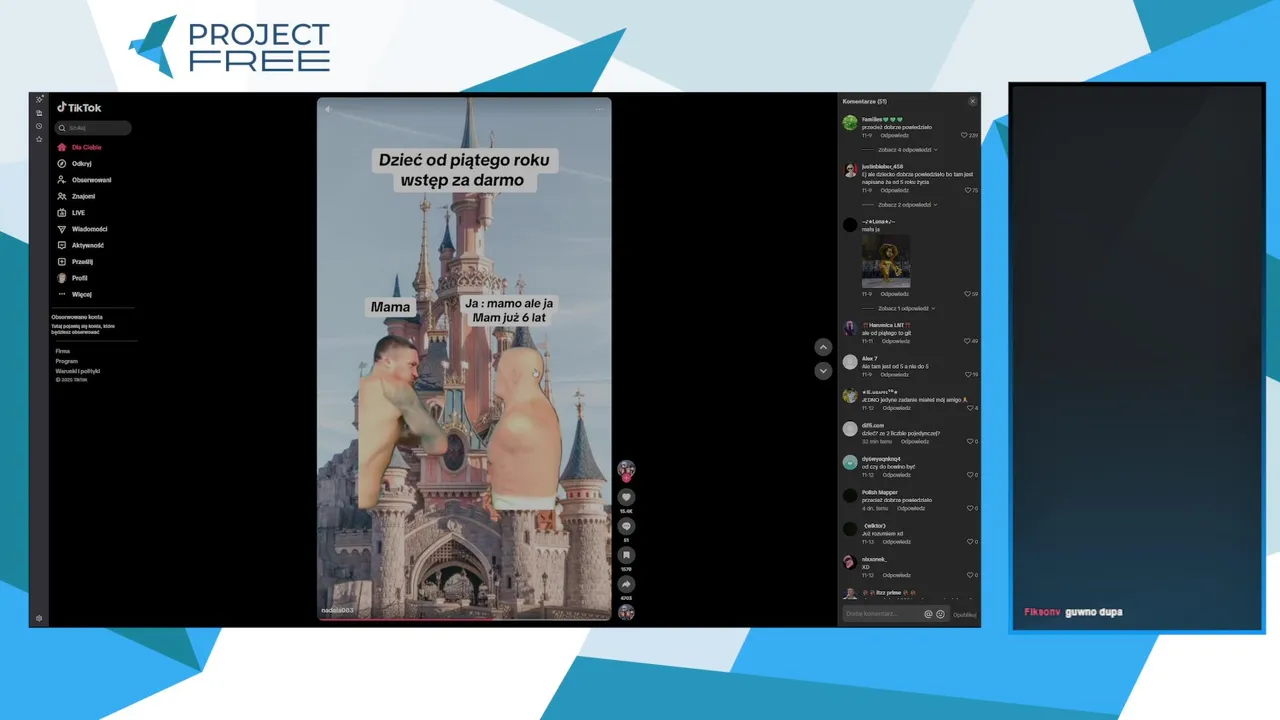Like the Families comment heart
This screenshot has height=720, width=1280.
click(965, 135)
